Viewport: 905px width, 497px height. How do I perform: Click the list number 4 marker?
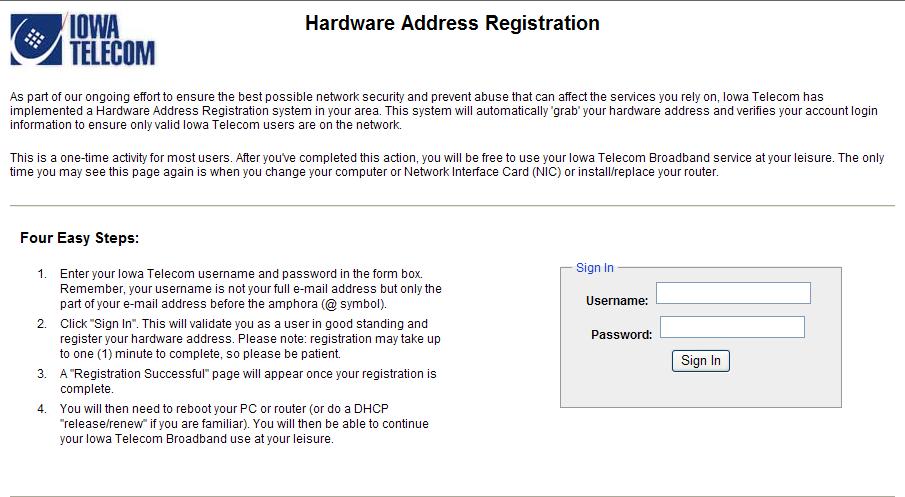(42, 409)
